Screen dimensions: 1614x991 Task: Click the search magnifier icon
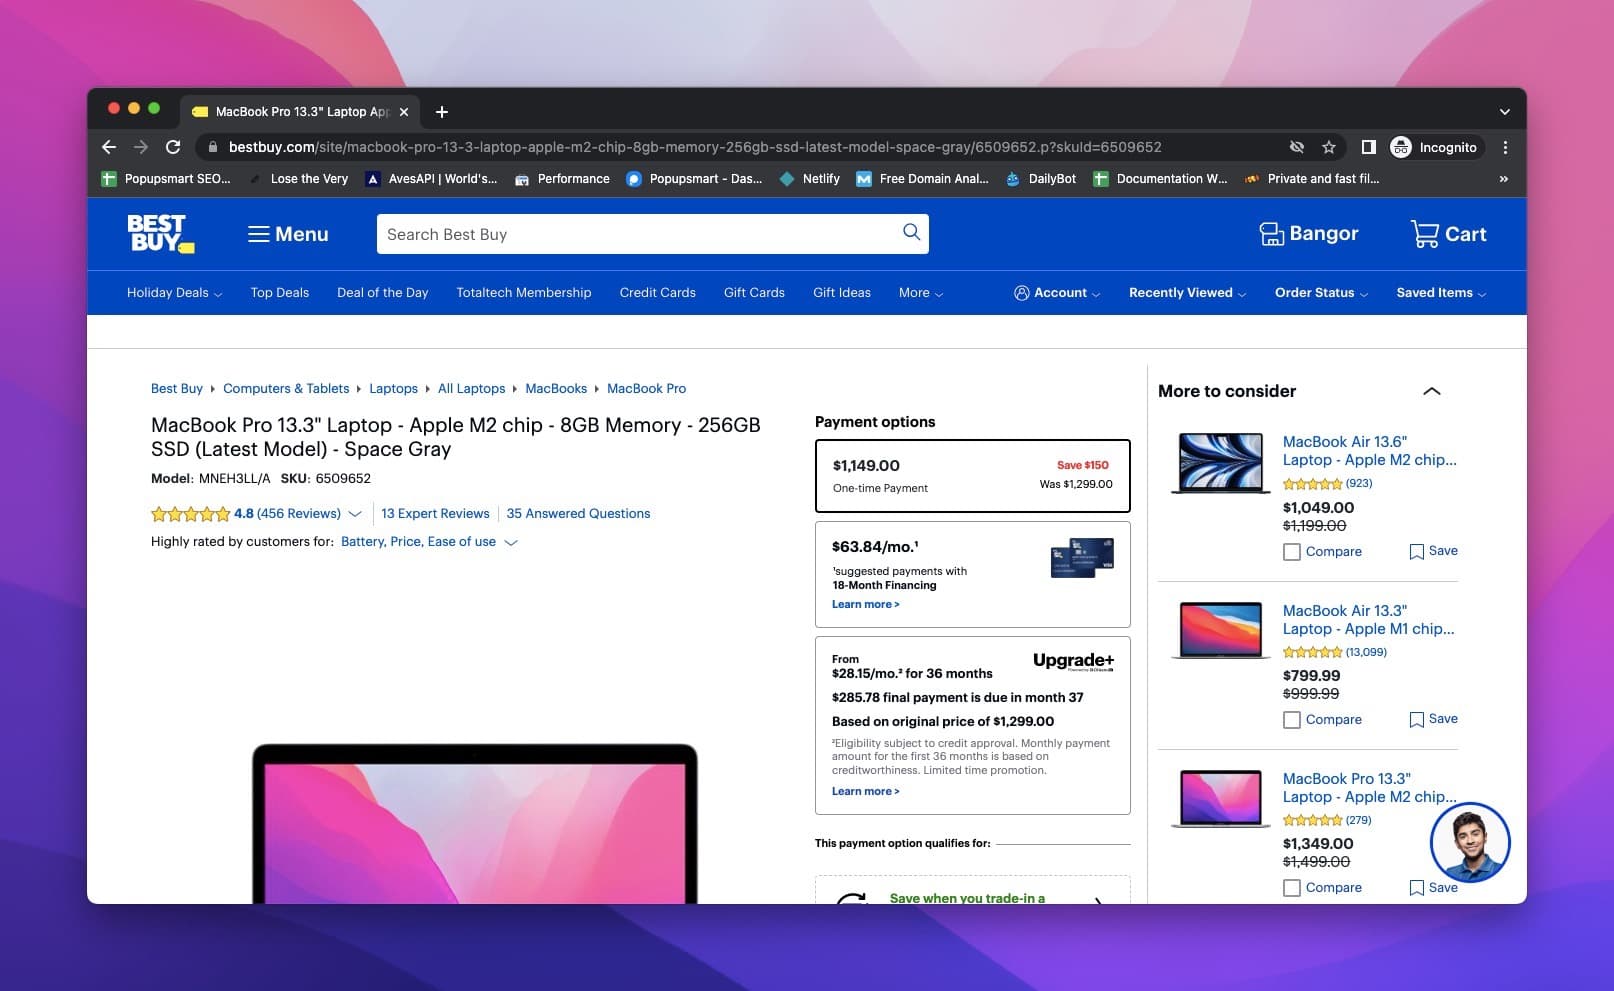[911, 232]
